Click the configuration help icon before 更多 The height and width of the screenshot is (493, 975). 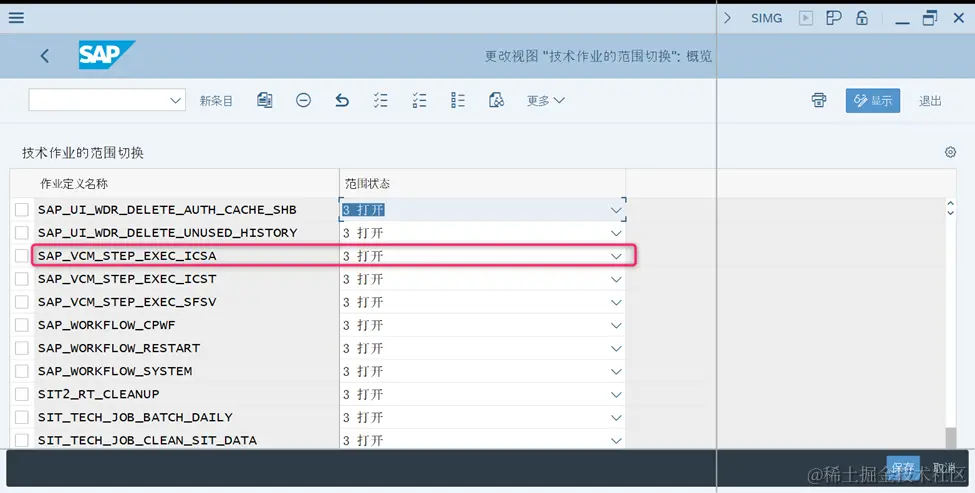(496, 100)
